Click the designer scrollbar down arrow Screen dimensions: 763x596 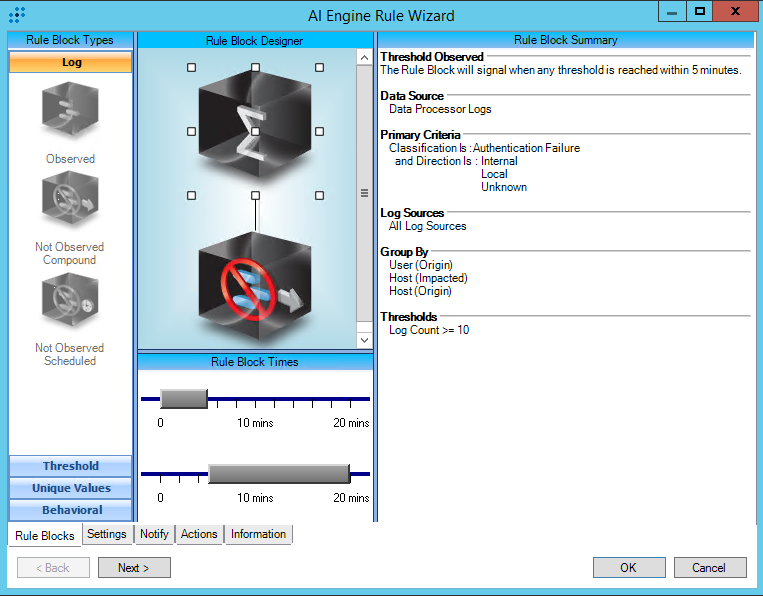364,340
